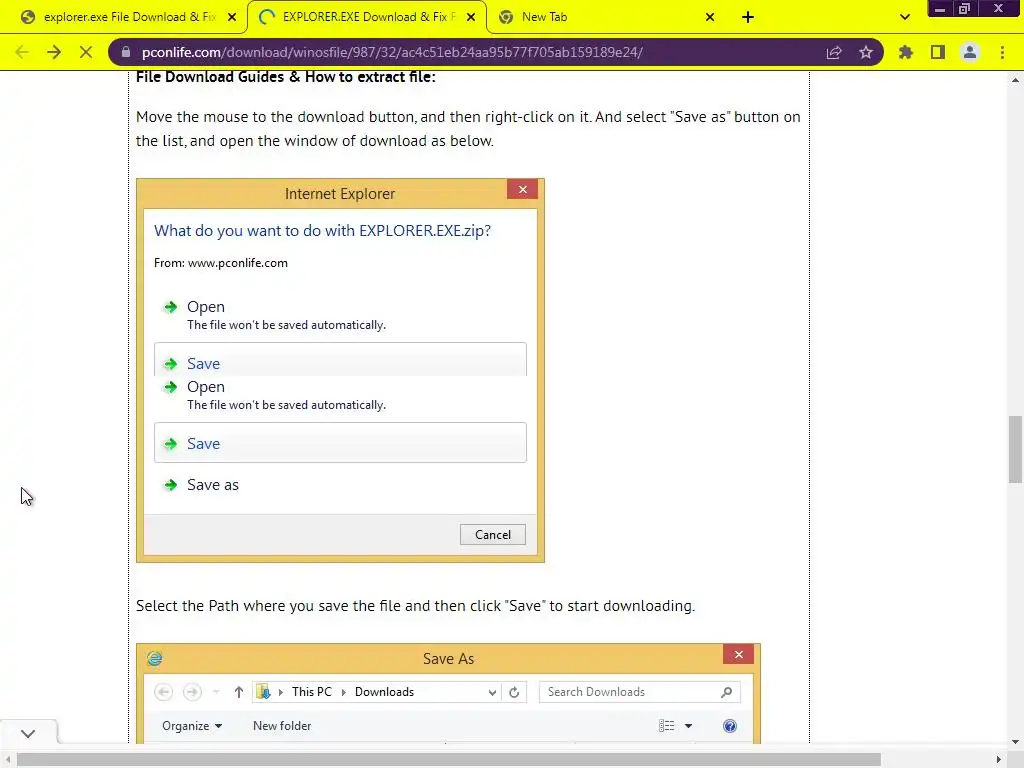The height and width of the screenshot is (768, 1024).
Task: Click the upper Save option
Action: (340, 360)
